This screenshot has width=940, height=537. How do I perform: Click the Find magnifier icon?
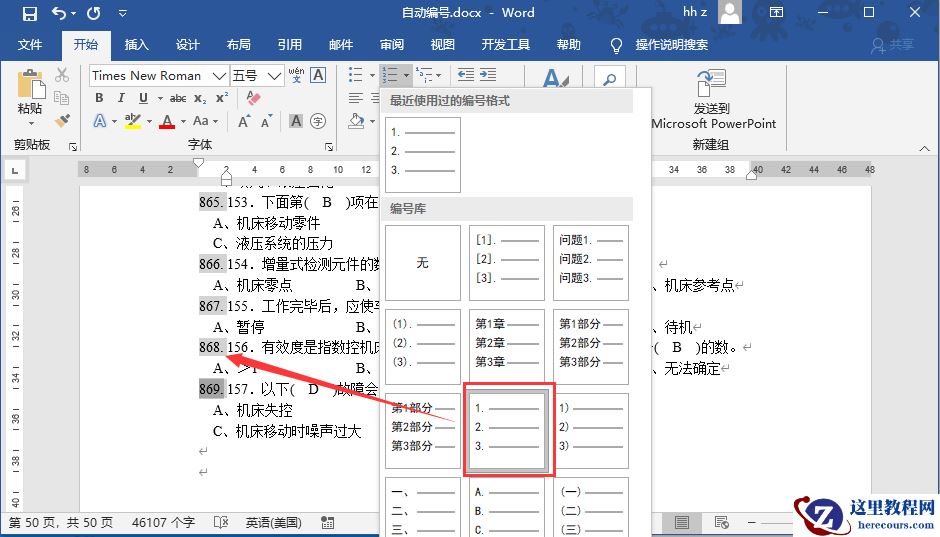pyautogui.click(x=610, y=79)
